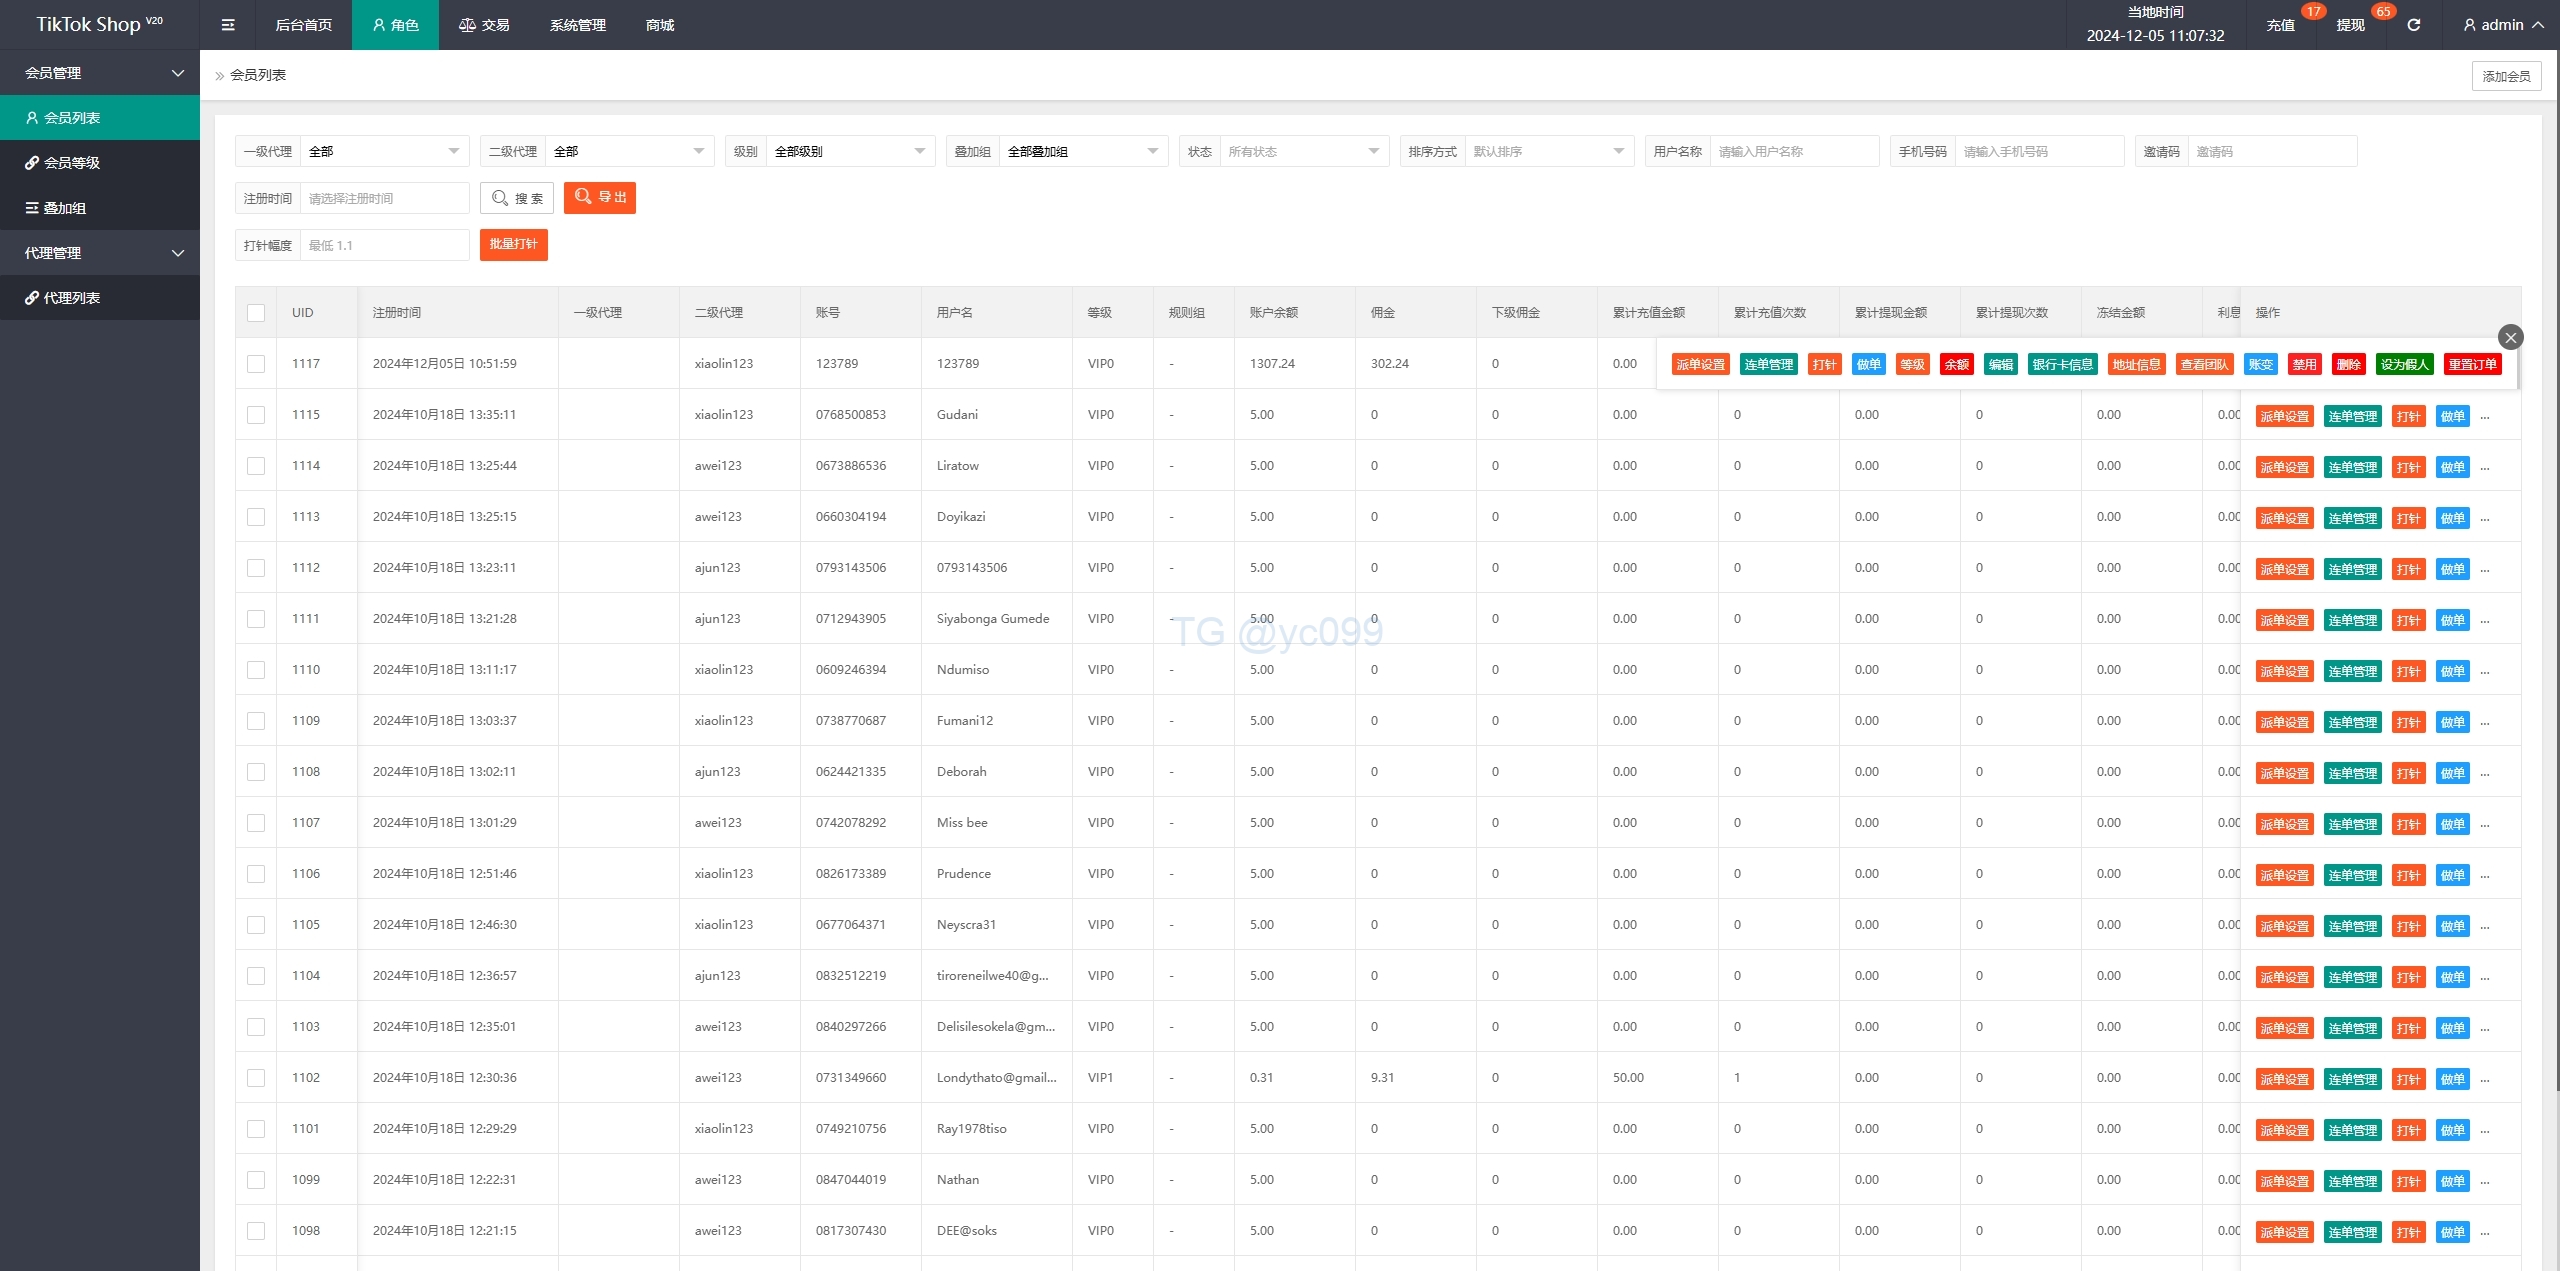The image size is (2560, 1271).
Task: Click the refresh icon in top bar
Action: click(x=2413, y=25)
